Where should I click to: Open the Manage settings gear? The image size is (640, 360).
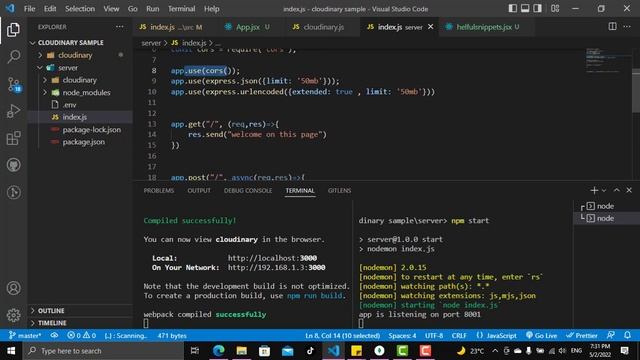click(x=13, y=315)
